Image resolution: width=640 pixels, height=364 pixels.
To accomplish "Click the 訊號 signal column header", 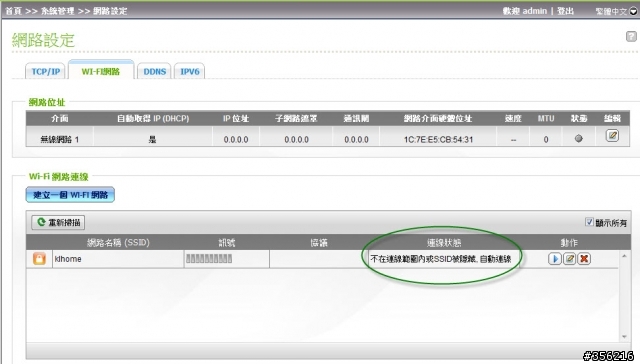I will tap(227, 243).
